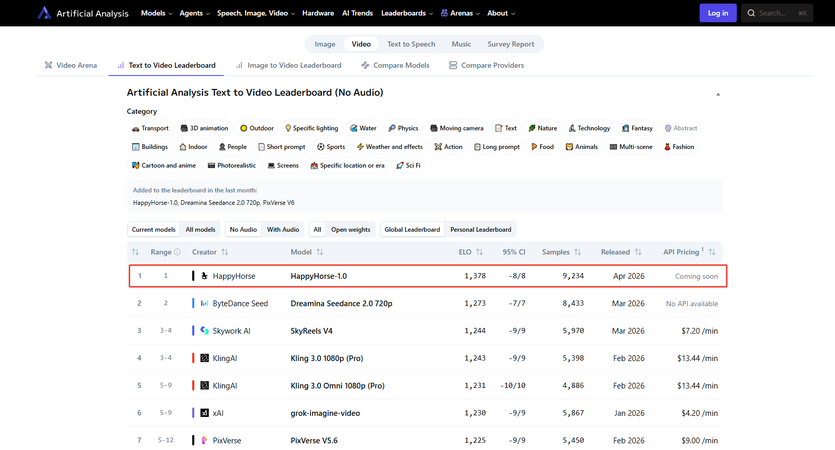Select the Specific lighting category chip

(x=312, y=128)
